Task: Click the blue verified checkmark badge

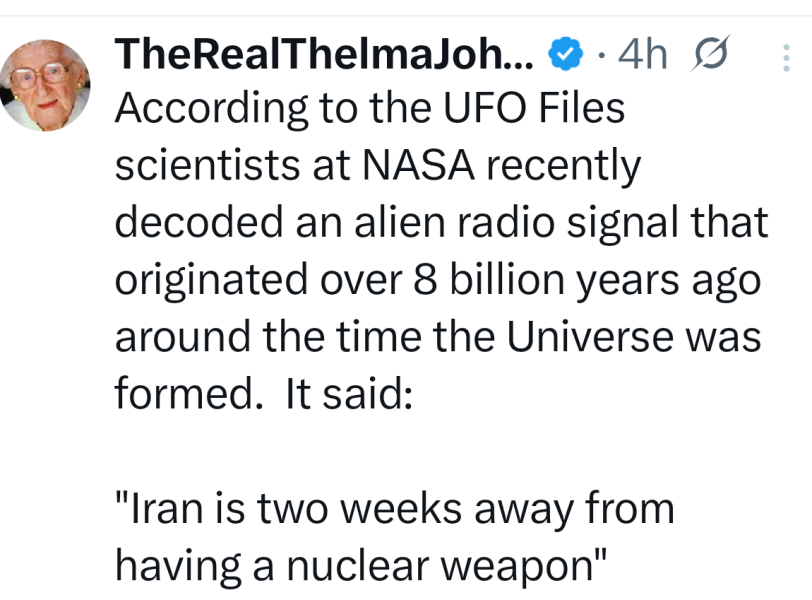Action: point(566,54)
